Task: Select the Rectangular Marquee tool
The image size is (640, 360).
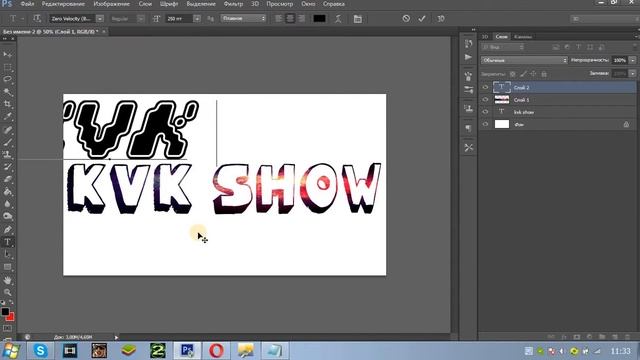Action: [x=7, y=67]
